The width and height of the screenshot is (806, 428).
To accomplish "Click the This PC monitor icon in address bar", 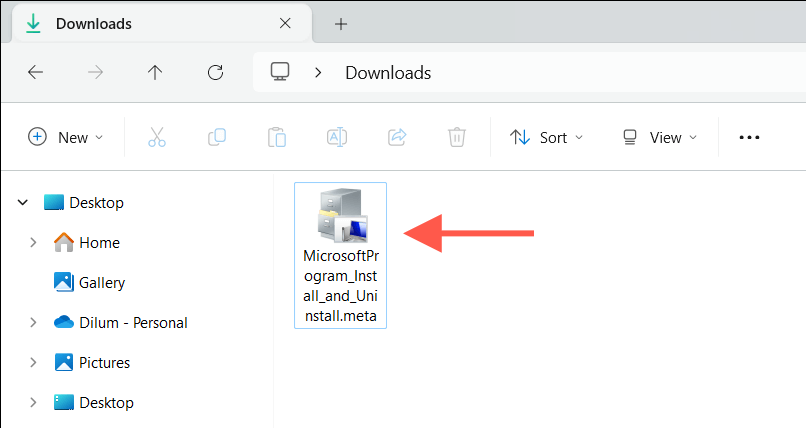I will (x=280, y=72).
